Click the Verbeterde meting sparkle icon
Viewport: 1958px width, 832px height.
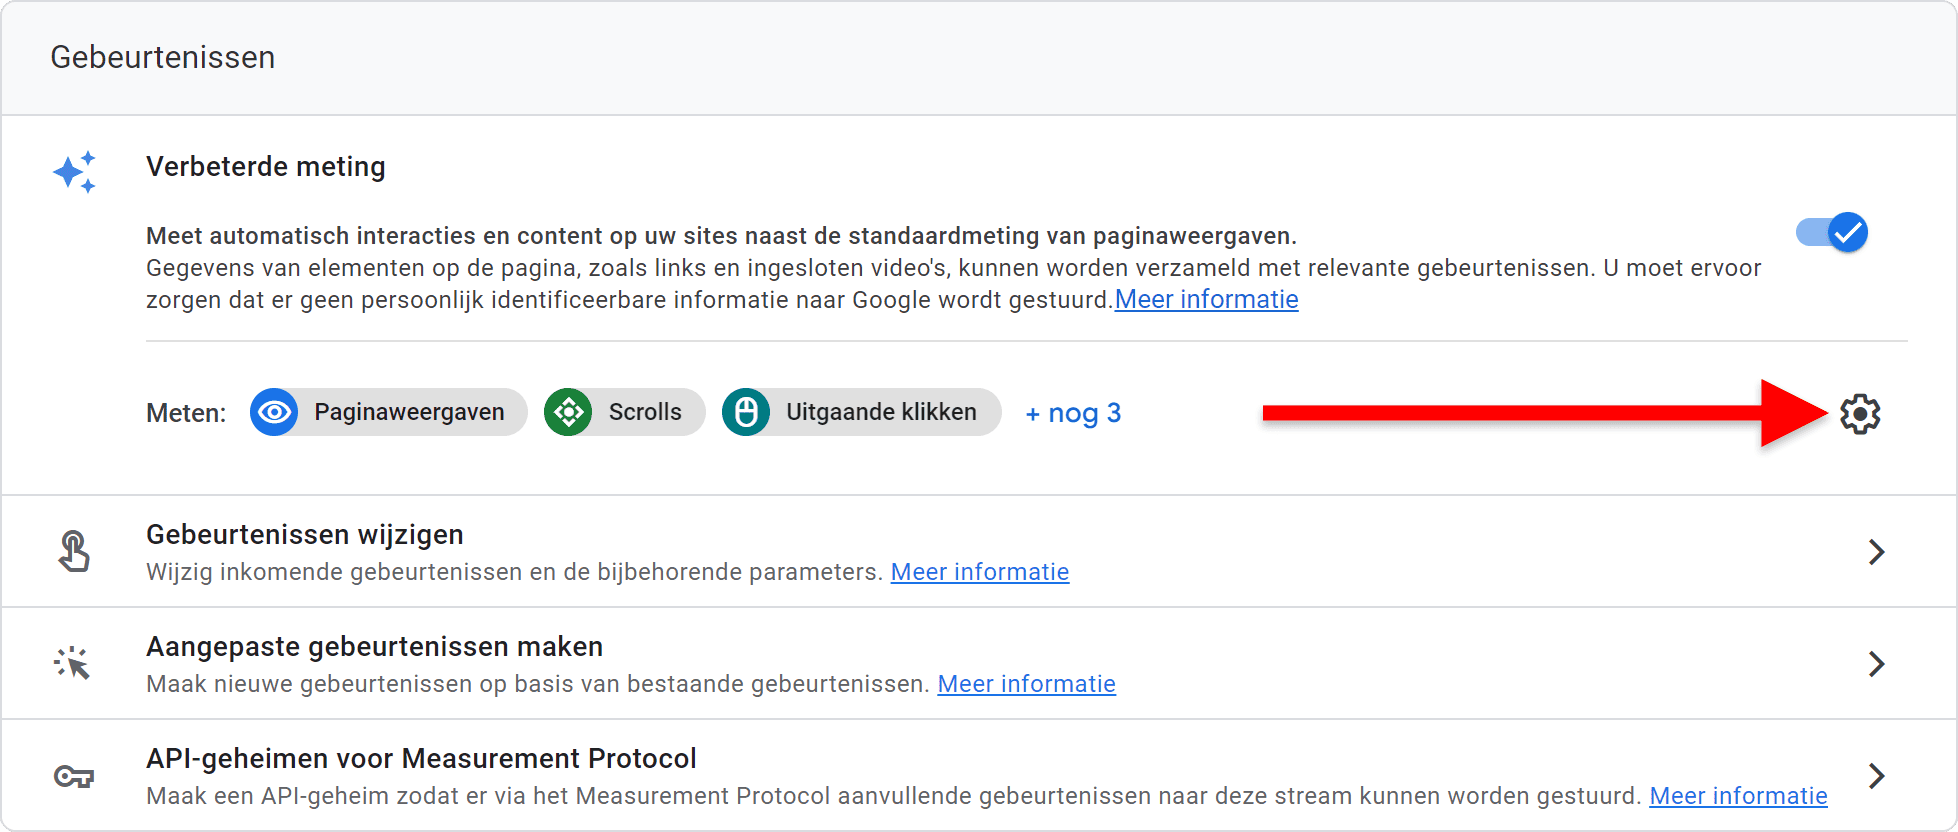pyautogui.click(x=75, y=172)
